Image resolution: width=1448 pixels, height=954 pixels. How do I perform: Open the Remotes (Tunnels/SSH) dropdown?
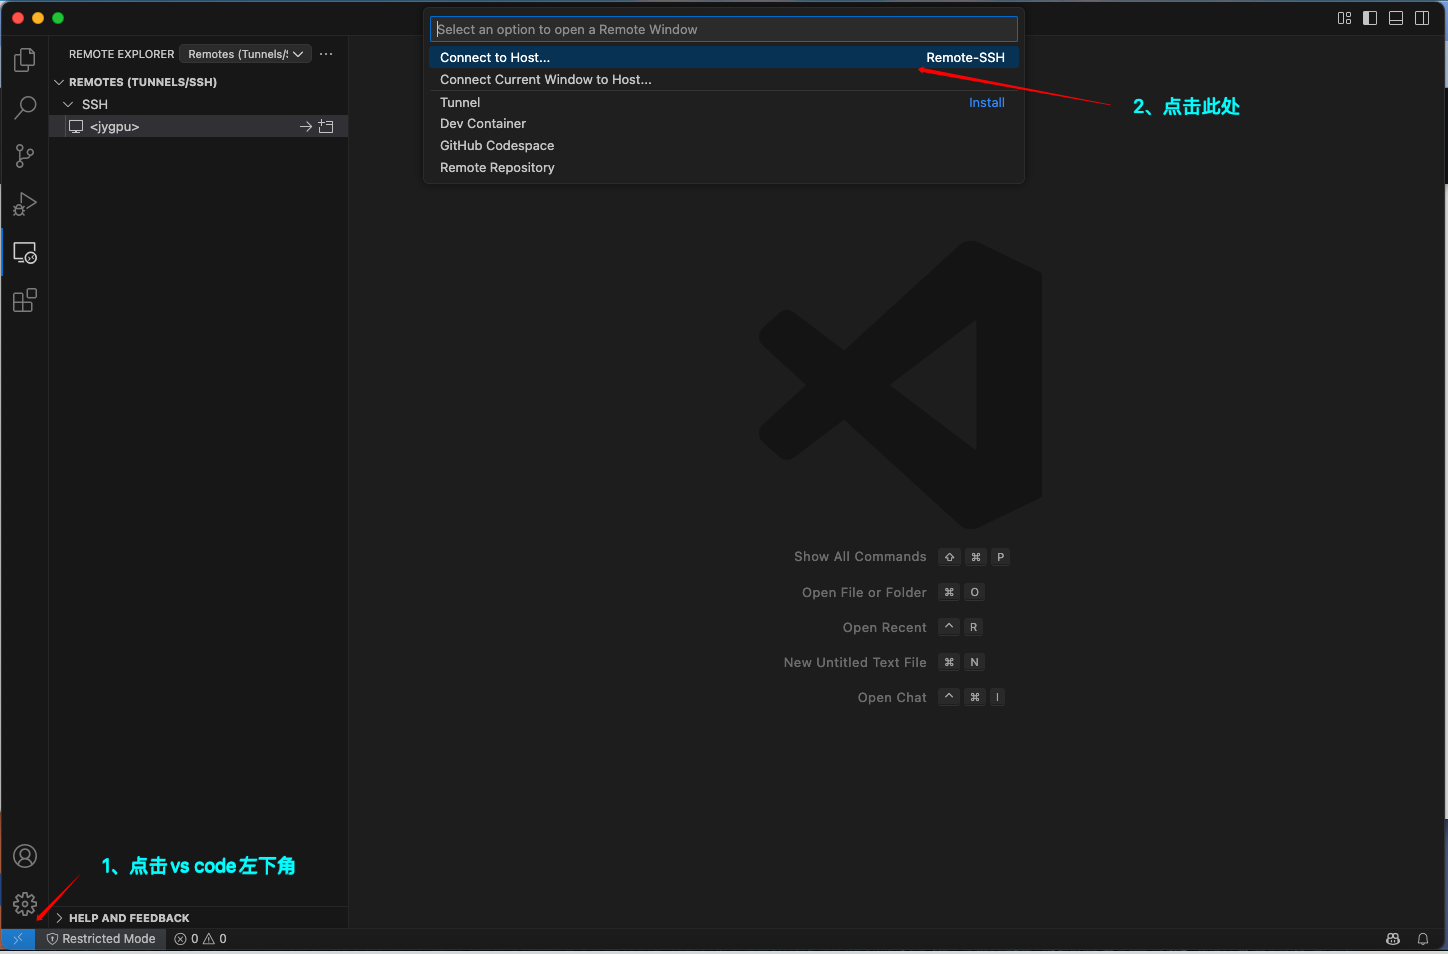point(245,54)
